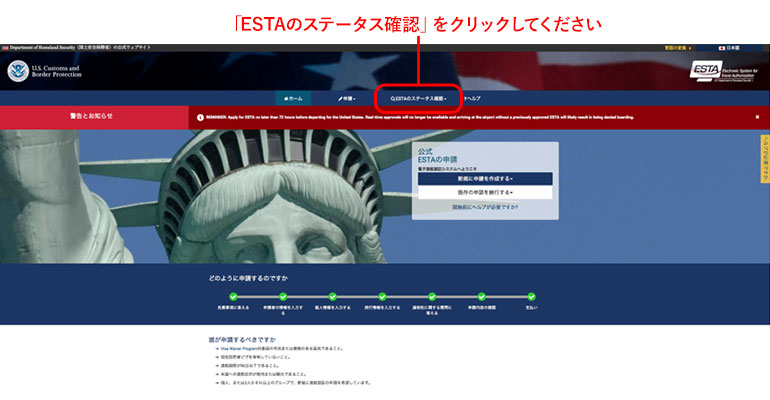This screenshot has width=770, height=400.
Task: Open the 新規に申請を作成する dropdown button
Action: pyautogui.click(x=485, y=179)
